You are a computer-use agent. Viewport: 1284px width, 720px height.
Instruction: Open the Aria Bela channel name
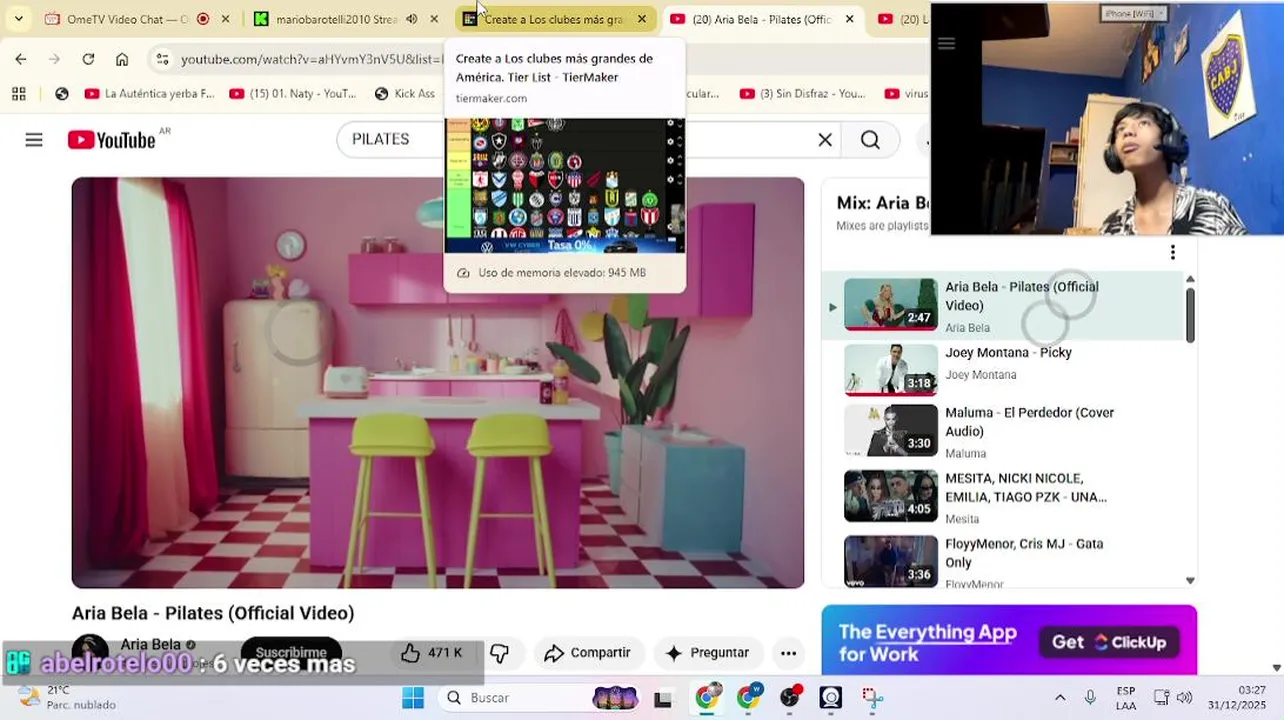(151, 644)
